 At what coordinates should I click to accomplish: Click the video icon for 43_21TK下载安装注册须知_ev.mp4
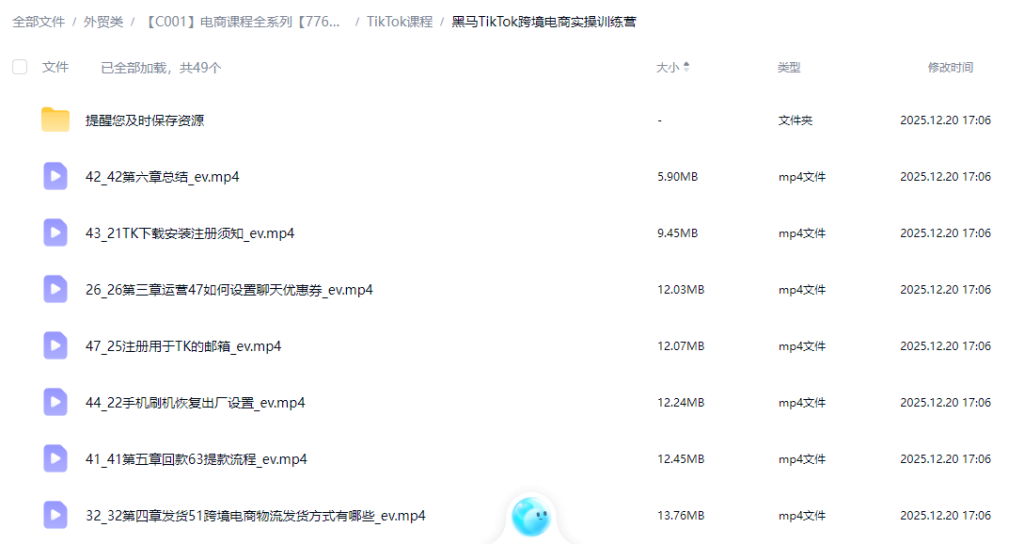pos(55,232)
